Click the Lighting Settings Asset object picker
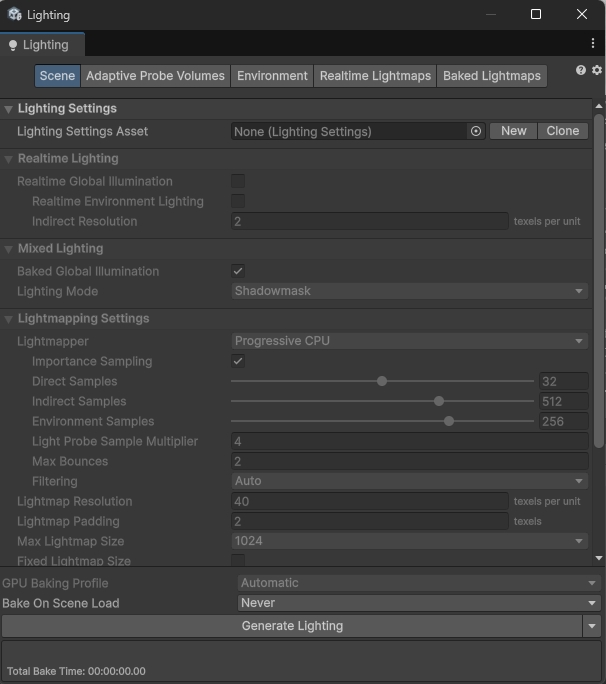The height and width of the screenshot is (684, 606). tap(476, 131)
